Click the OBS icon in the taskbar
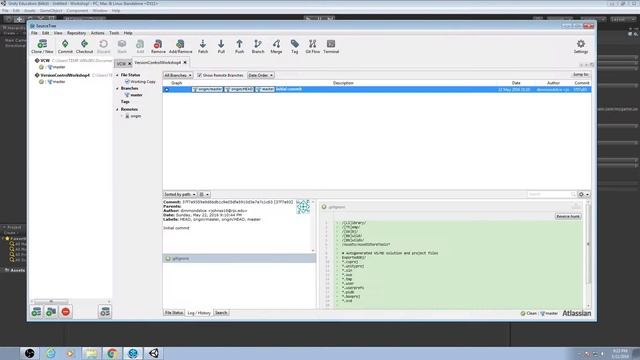 coord(30,353)
